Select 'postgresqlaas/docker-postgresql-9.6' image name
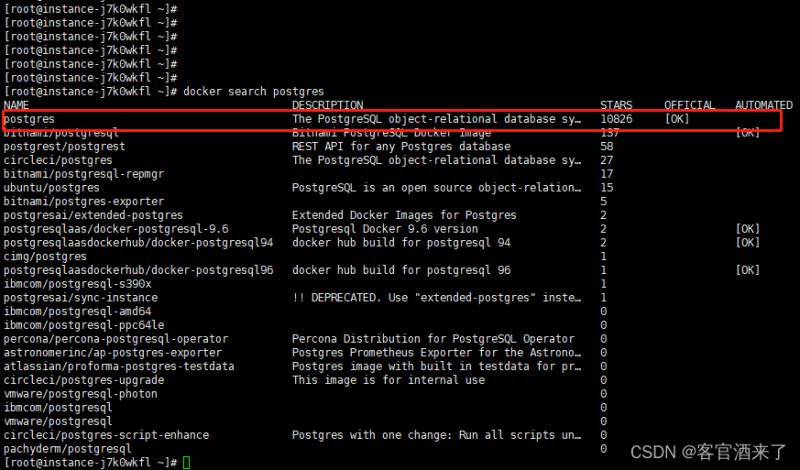The image size is (800, 470). coord(116,230)
